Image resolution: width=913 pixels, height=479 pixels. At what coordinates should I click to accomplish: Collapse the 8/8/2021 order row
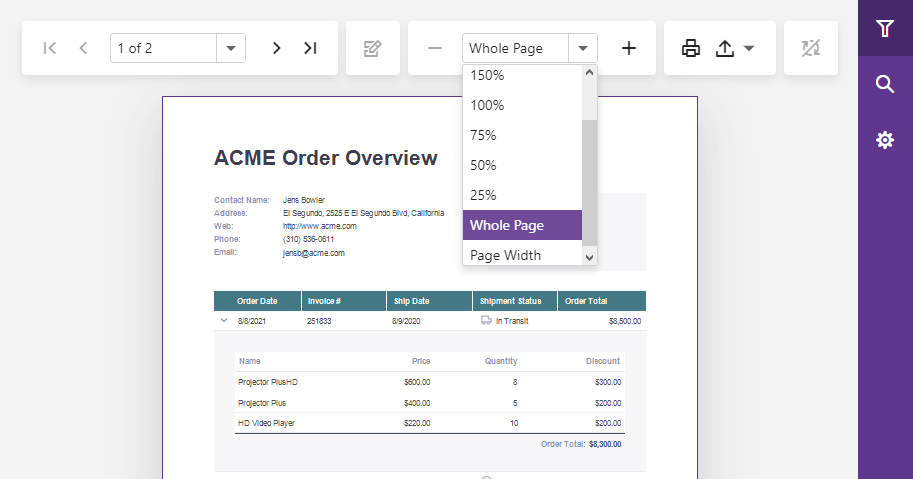tap(224, 321)
